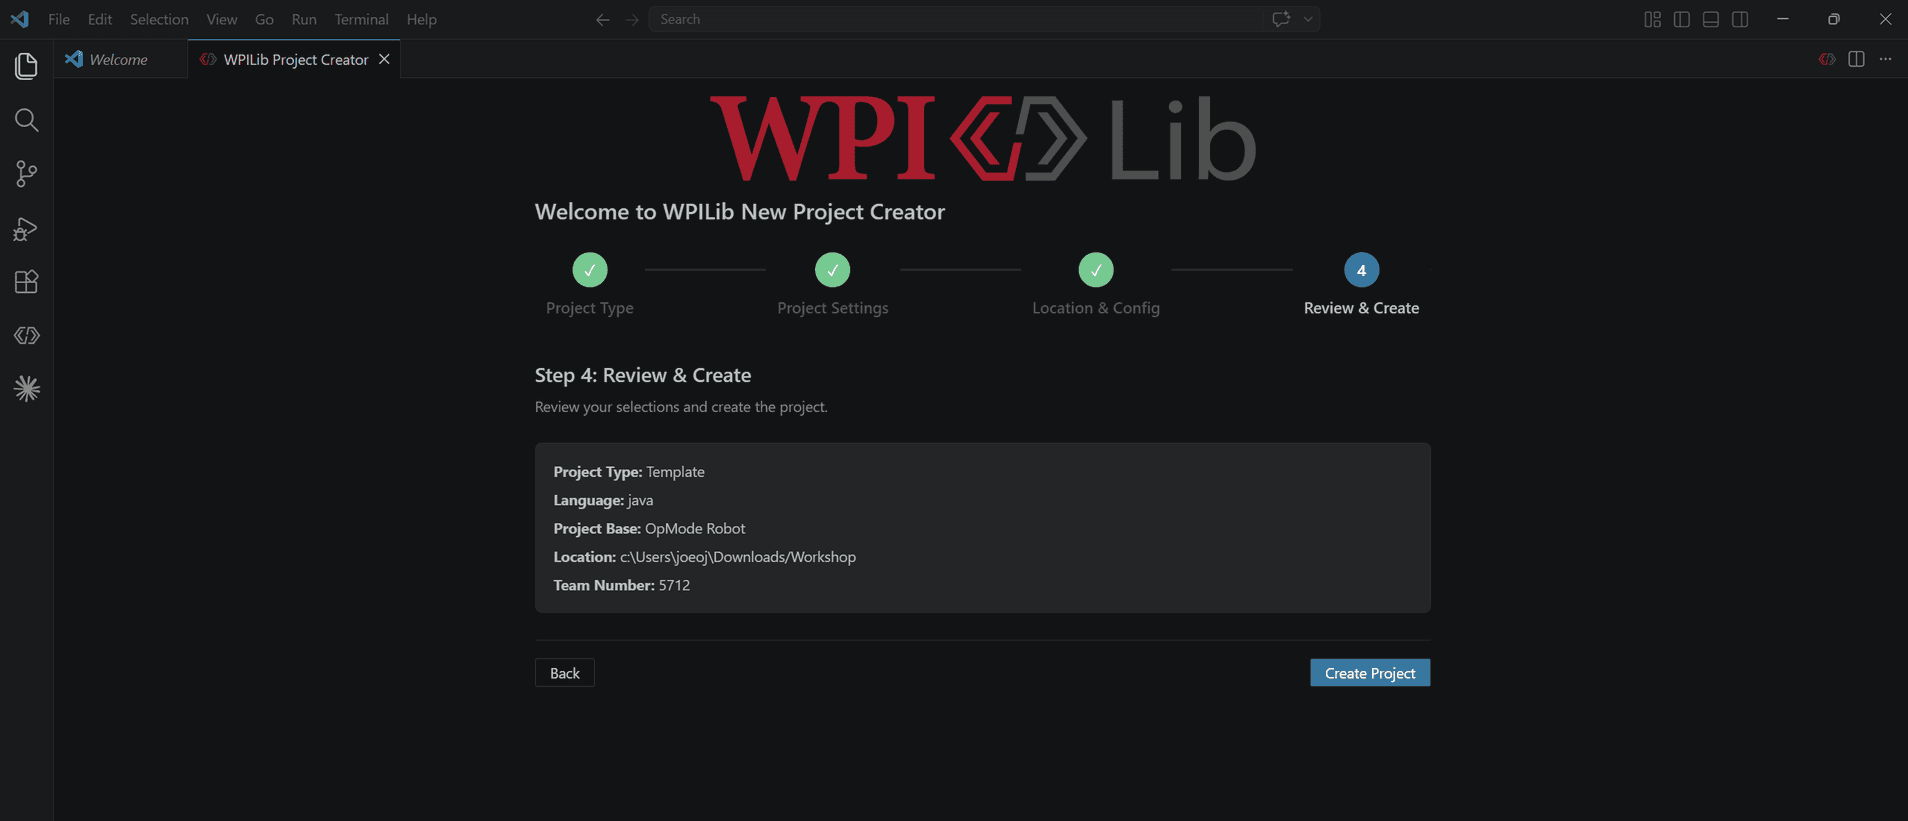This screenshot has height=821, width=1908.
Task: Click the Step 4: Review & Create heading
Action: (x=643, y=375)
